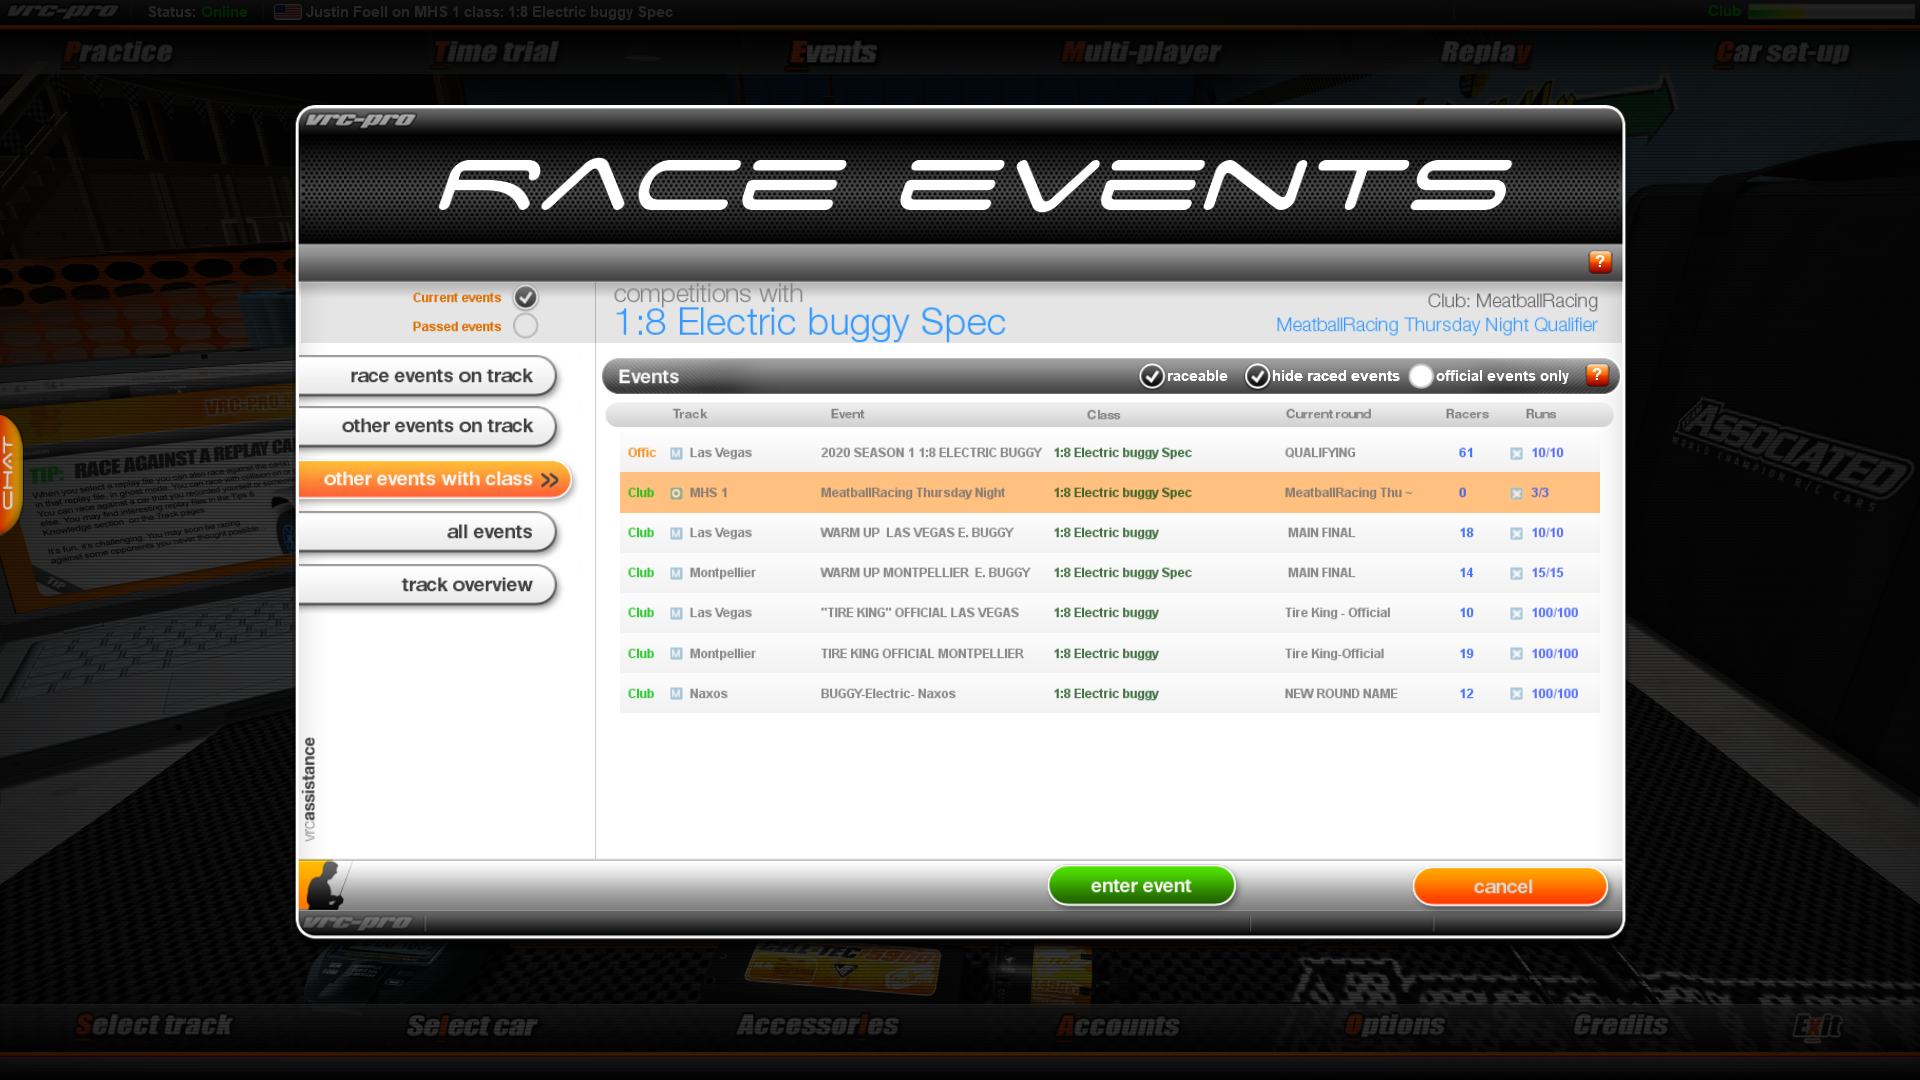Select Current events radio button

(x=525, y=297)
